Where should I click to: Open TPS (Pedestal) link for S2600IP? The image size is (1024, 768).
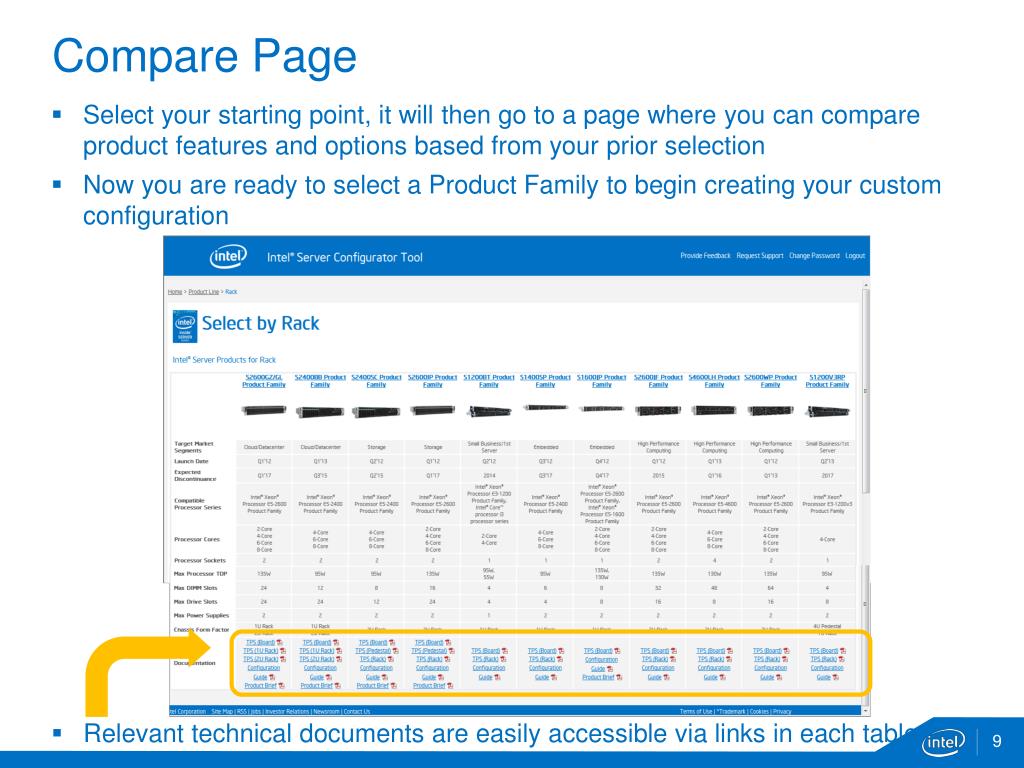click(428, 651)
